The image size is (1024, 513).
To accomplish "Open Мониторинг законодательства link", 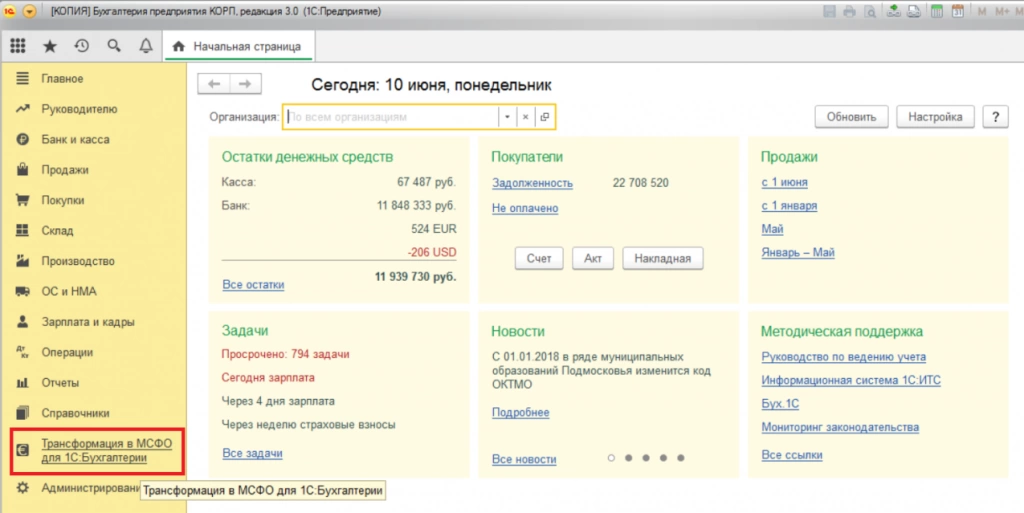I will point(840,428).
